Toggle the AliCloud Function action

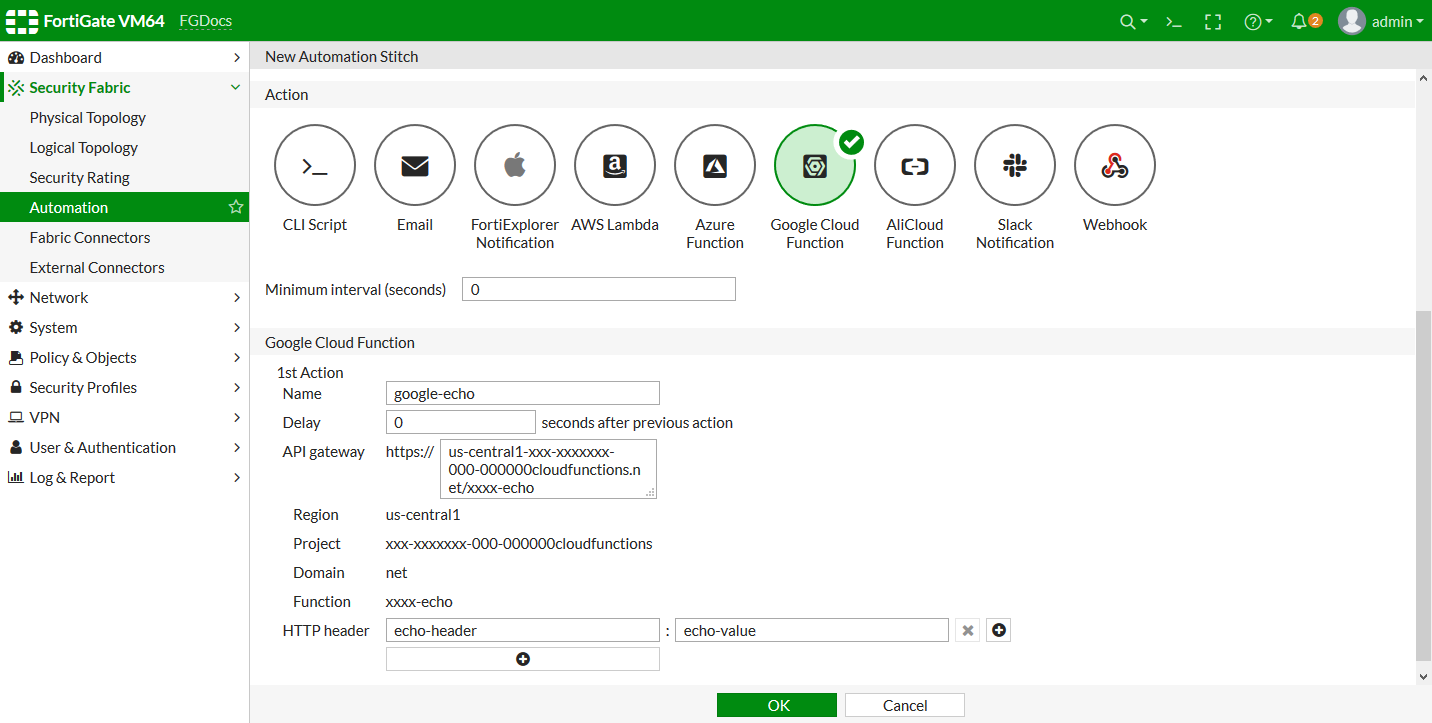pos(915,166)
